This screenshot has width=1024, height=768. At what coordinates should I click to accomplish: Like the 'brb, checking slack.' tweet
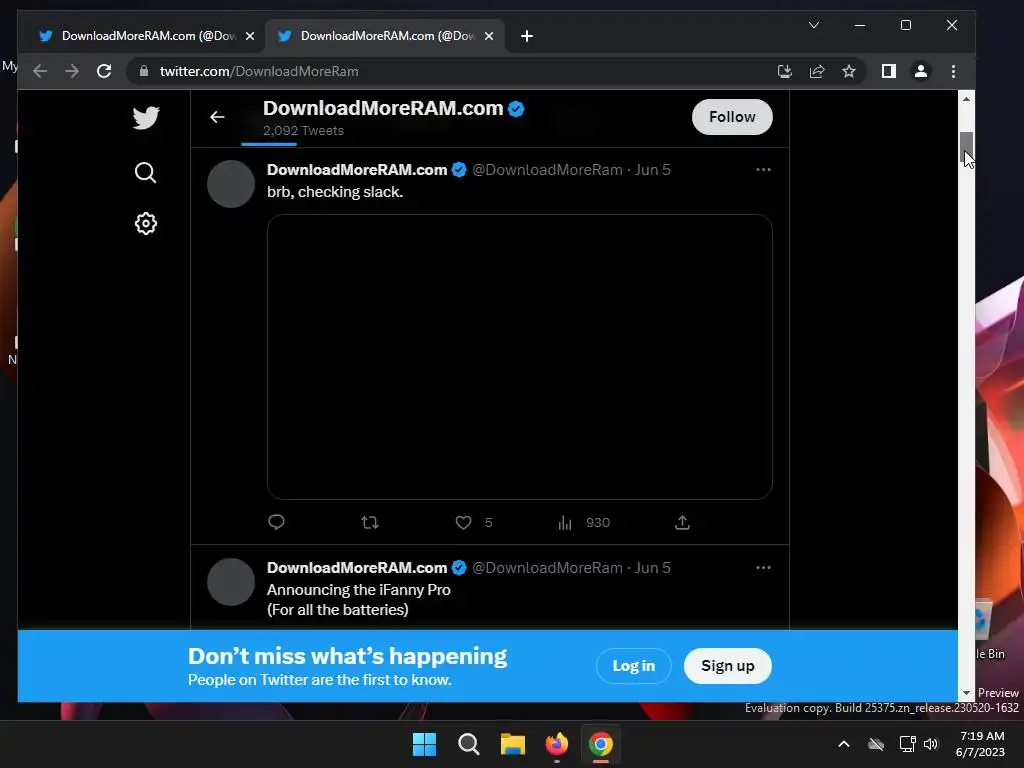tap(463, 522)
